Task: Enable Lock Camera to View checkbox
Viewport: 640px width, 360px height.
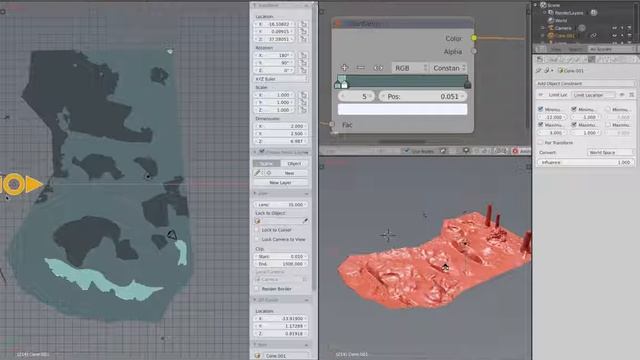Action: point(257,239)
